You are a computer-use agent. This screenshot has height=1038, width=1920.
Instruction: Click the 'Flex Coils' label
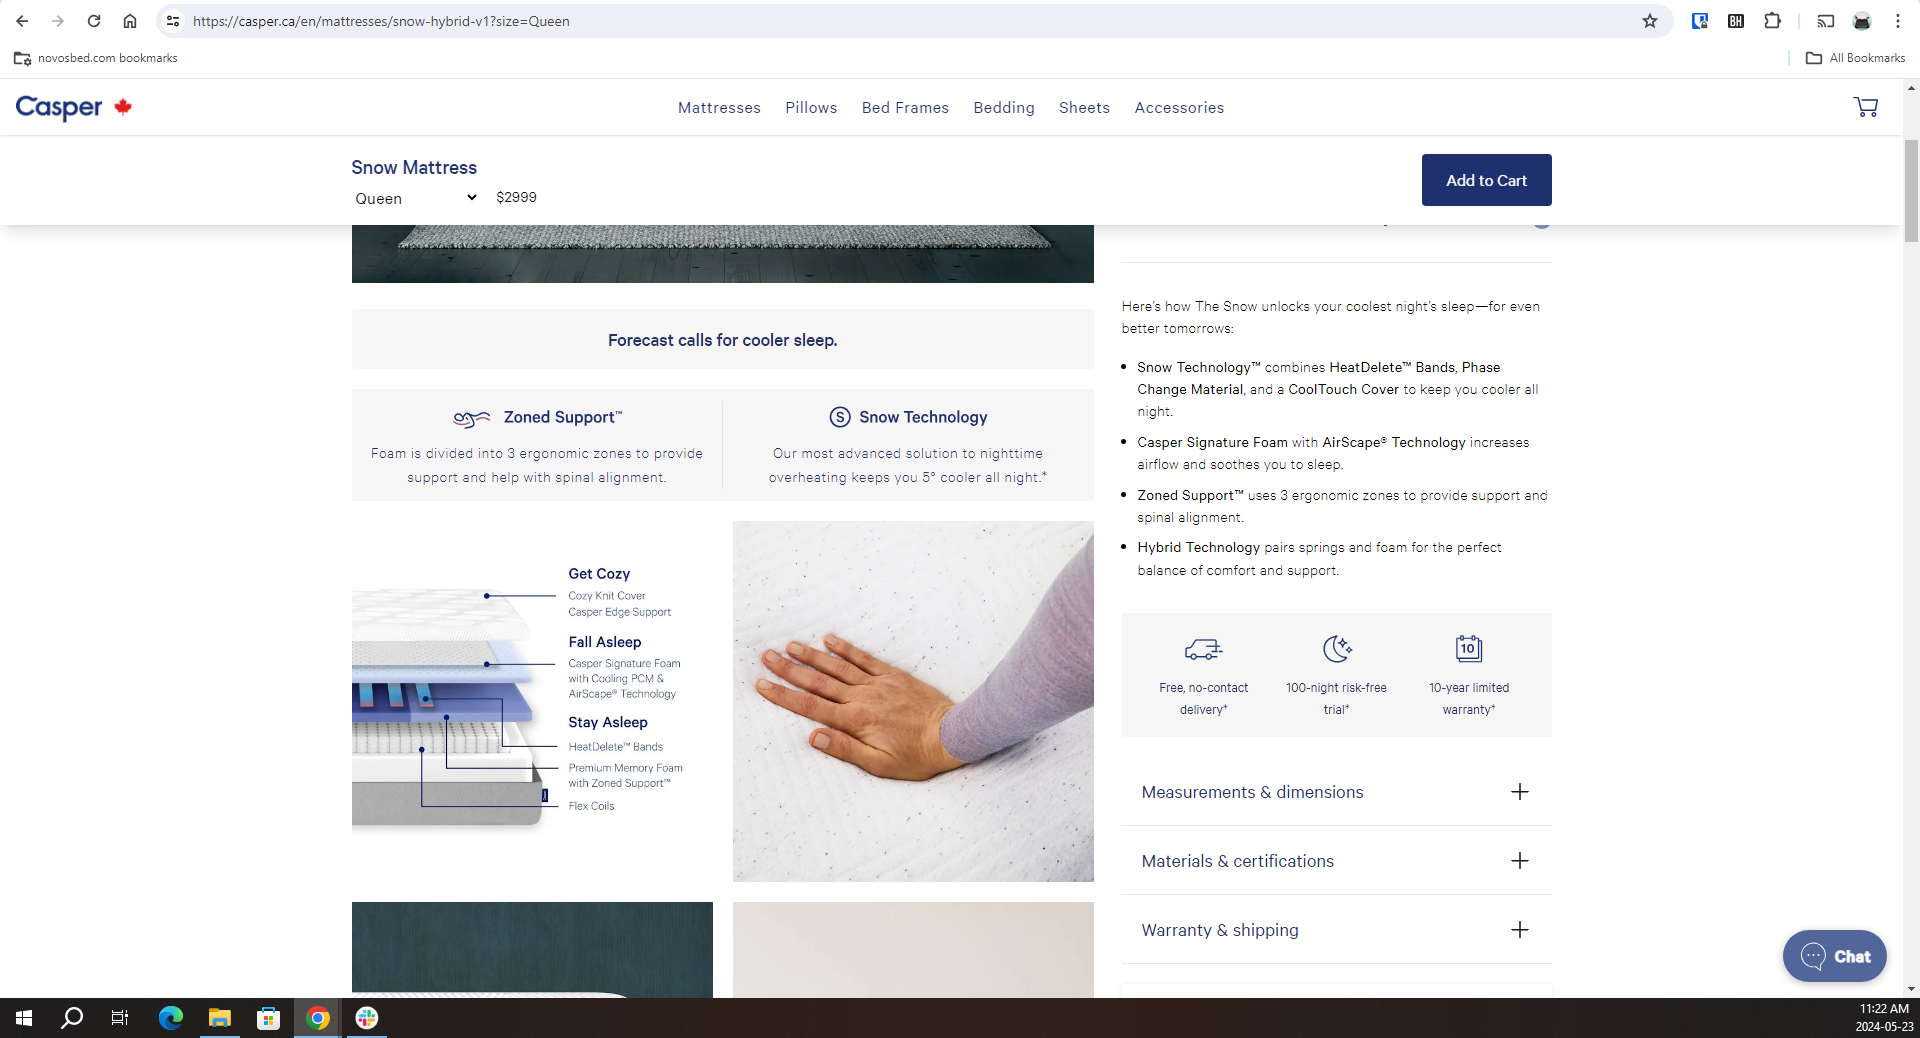(591, 806)
